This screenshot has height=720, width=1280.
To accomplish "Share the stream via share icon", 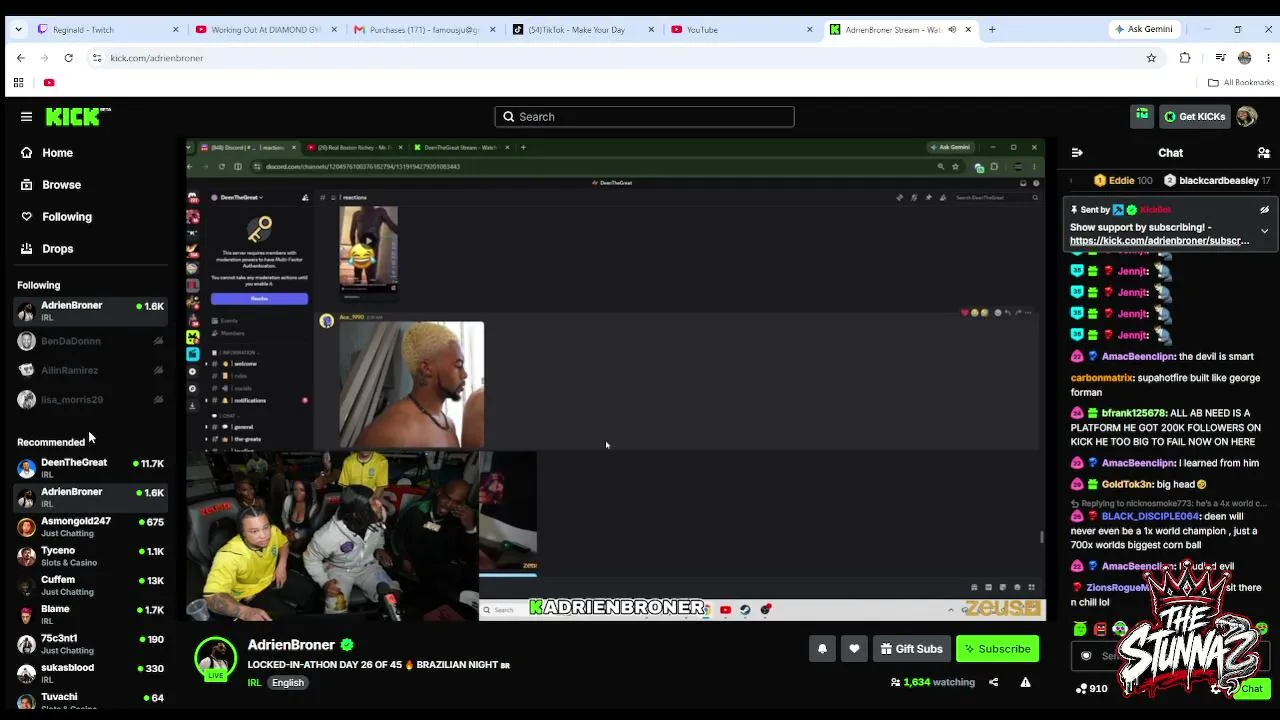I will coord(993,683).
